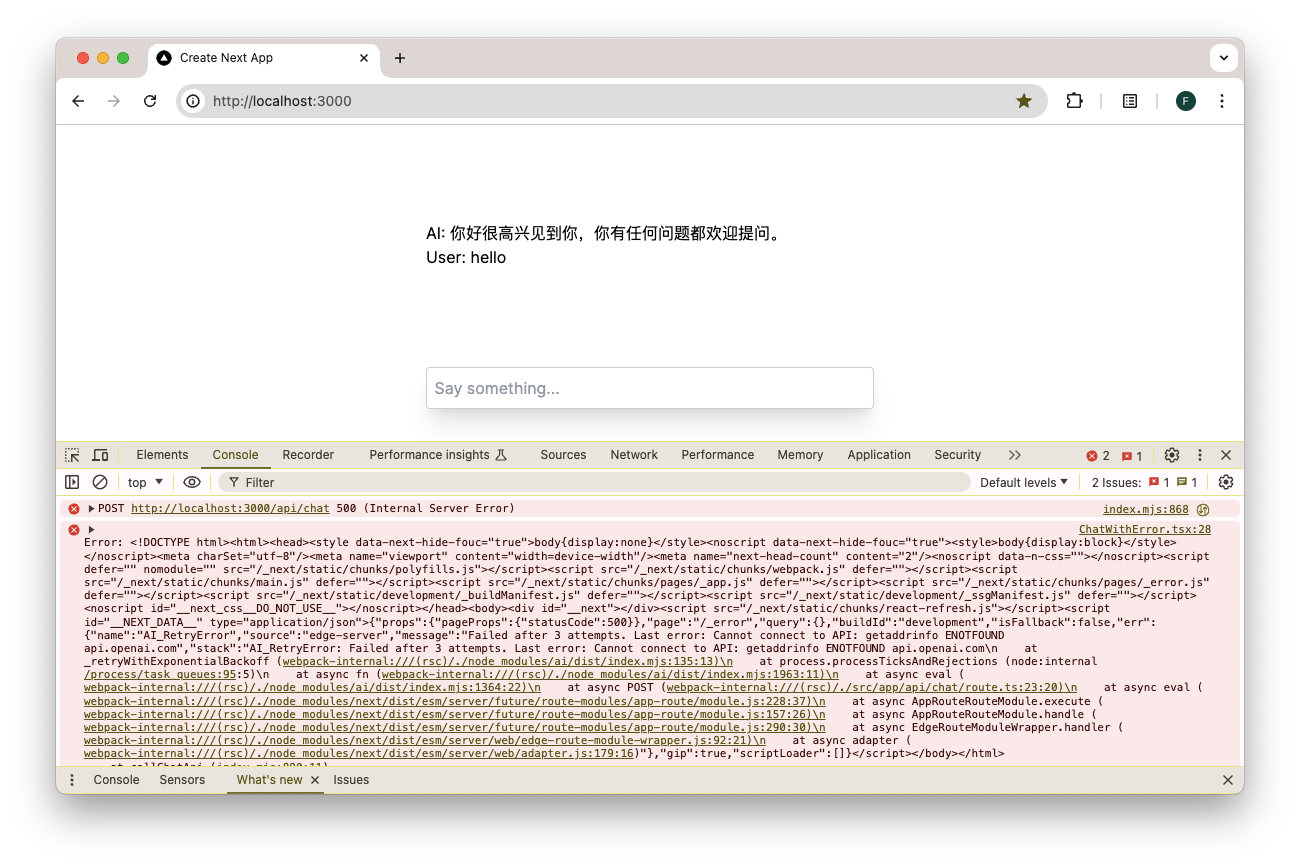Open the index.mjs:135:13 stack trace link
Screen dimensions: 1300x868
coord(507,662)
